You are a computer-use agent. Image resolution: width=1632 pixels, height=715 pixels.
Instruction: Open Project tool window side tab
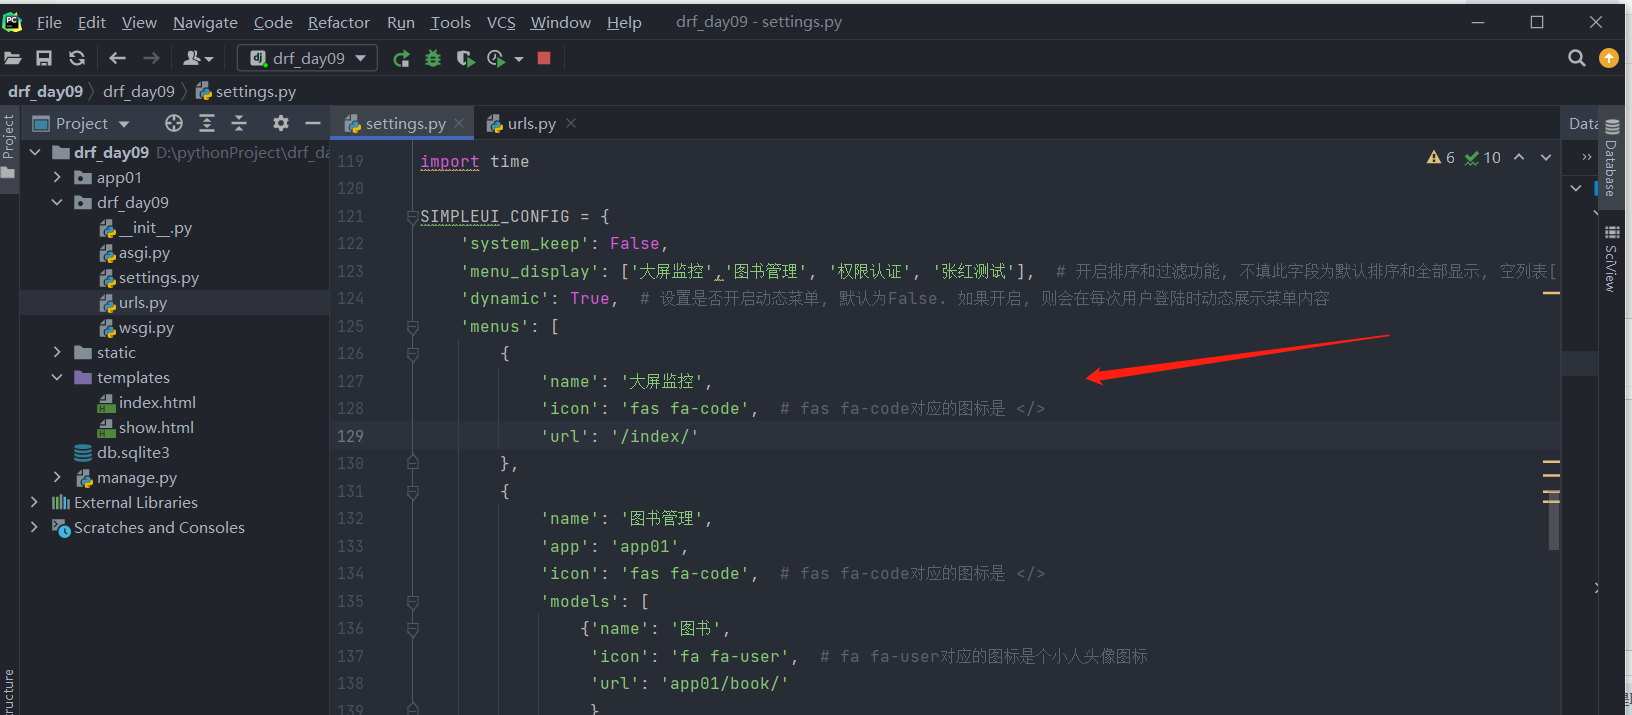[9, 145]
